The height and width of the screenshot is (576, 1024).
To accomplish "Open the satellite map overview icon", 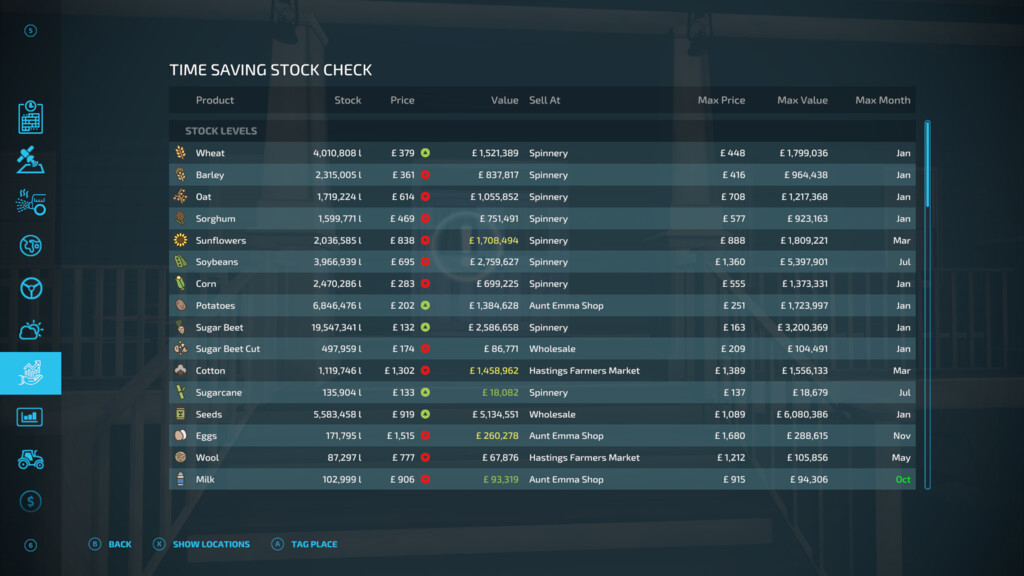I will (x=31, y=160).
